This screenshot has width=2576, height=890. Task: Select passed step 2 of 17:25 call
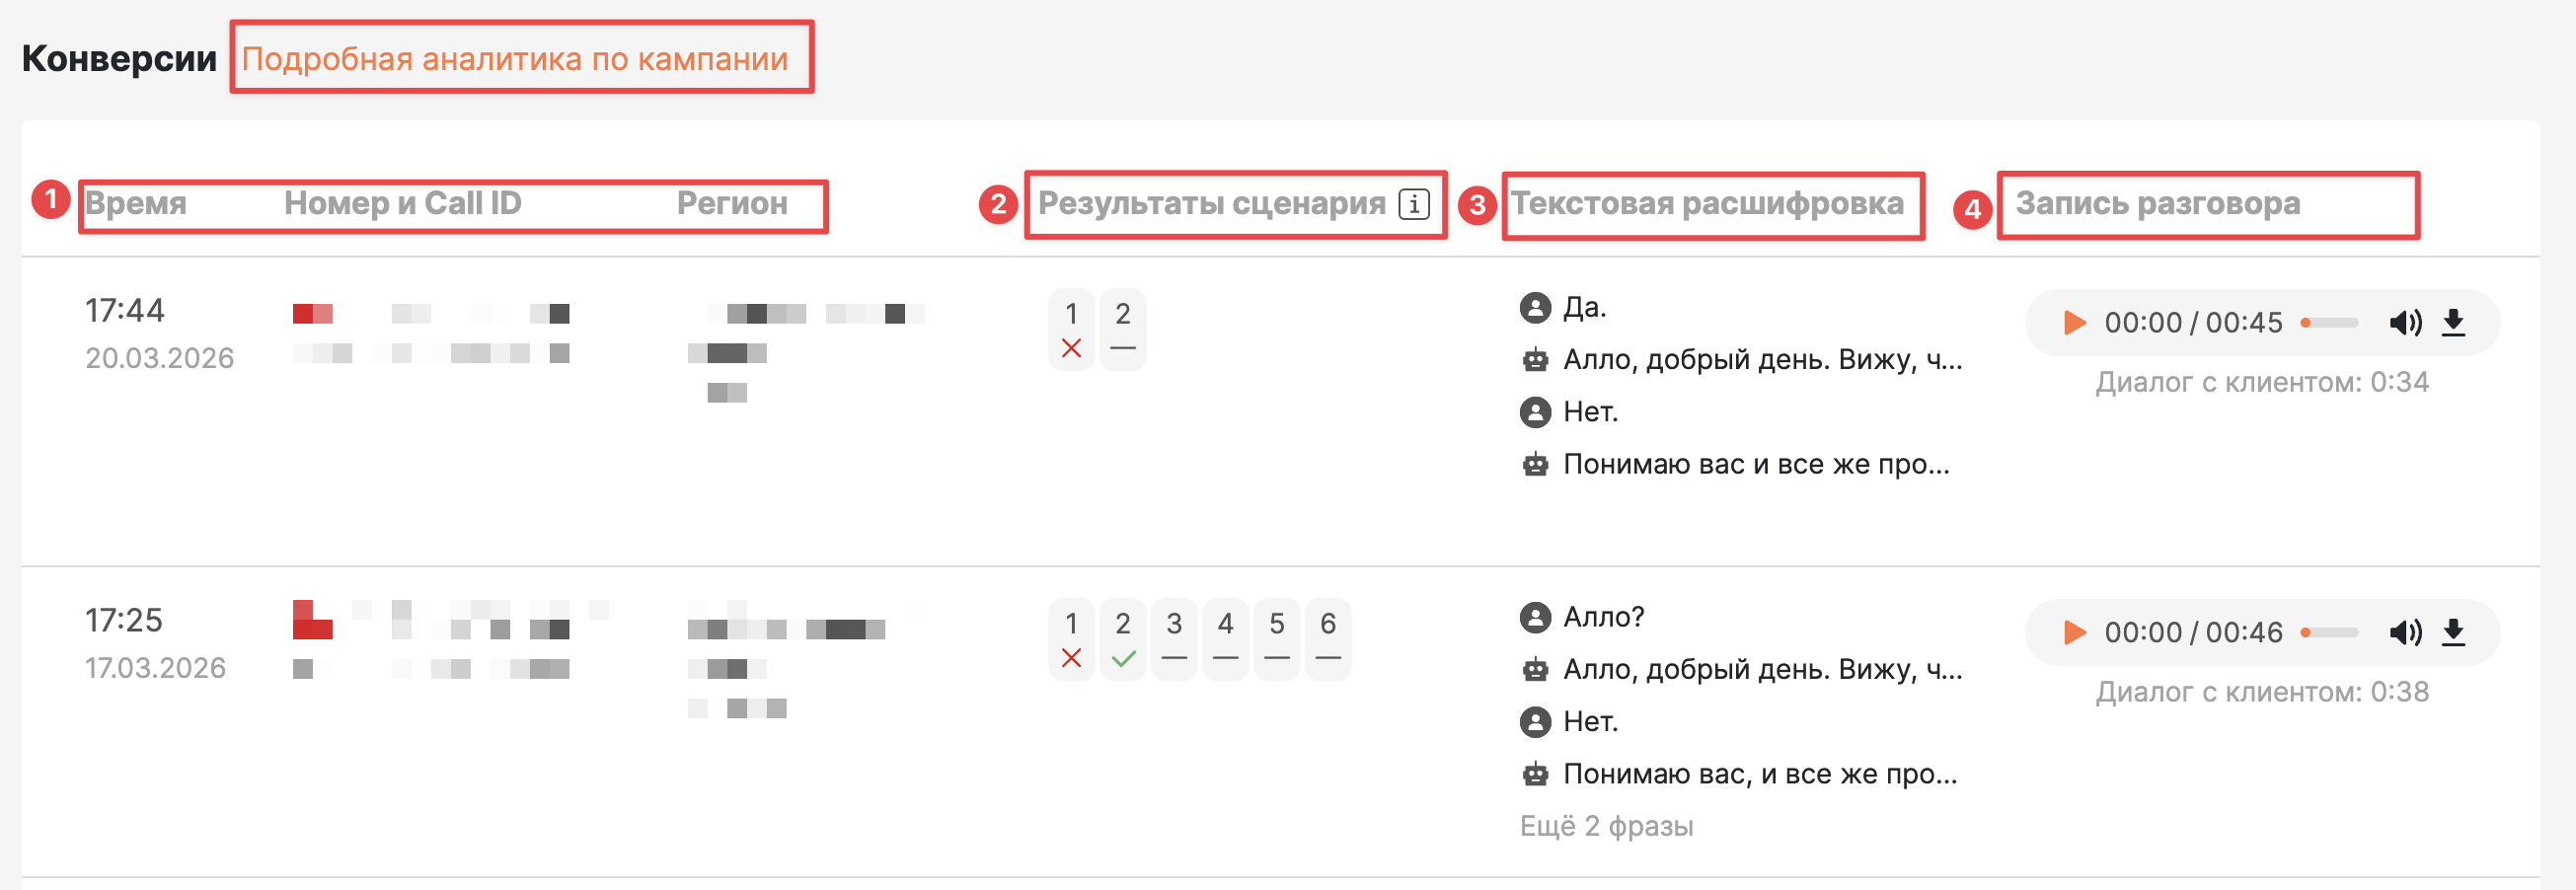[x=1123, y=640]
